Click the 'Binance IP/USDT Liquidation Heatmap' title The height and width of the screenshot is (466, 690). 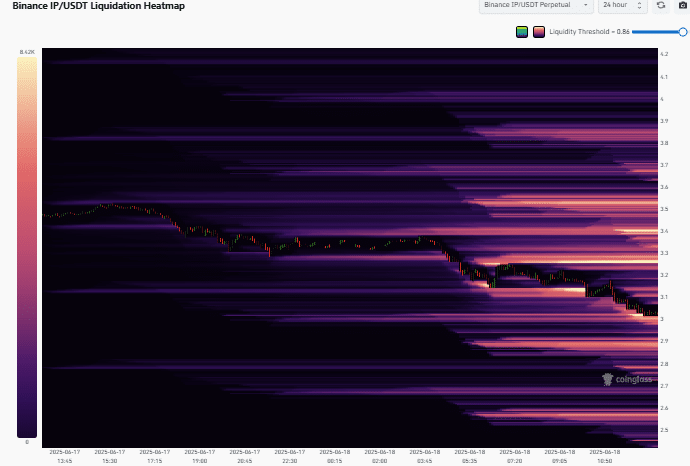point(99,6)
